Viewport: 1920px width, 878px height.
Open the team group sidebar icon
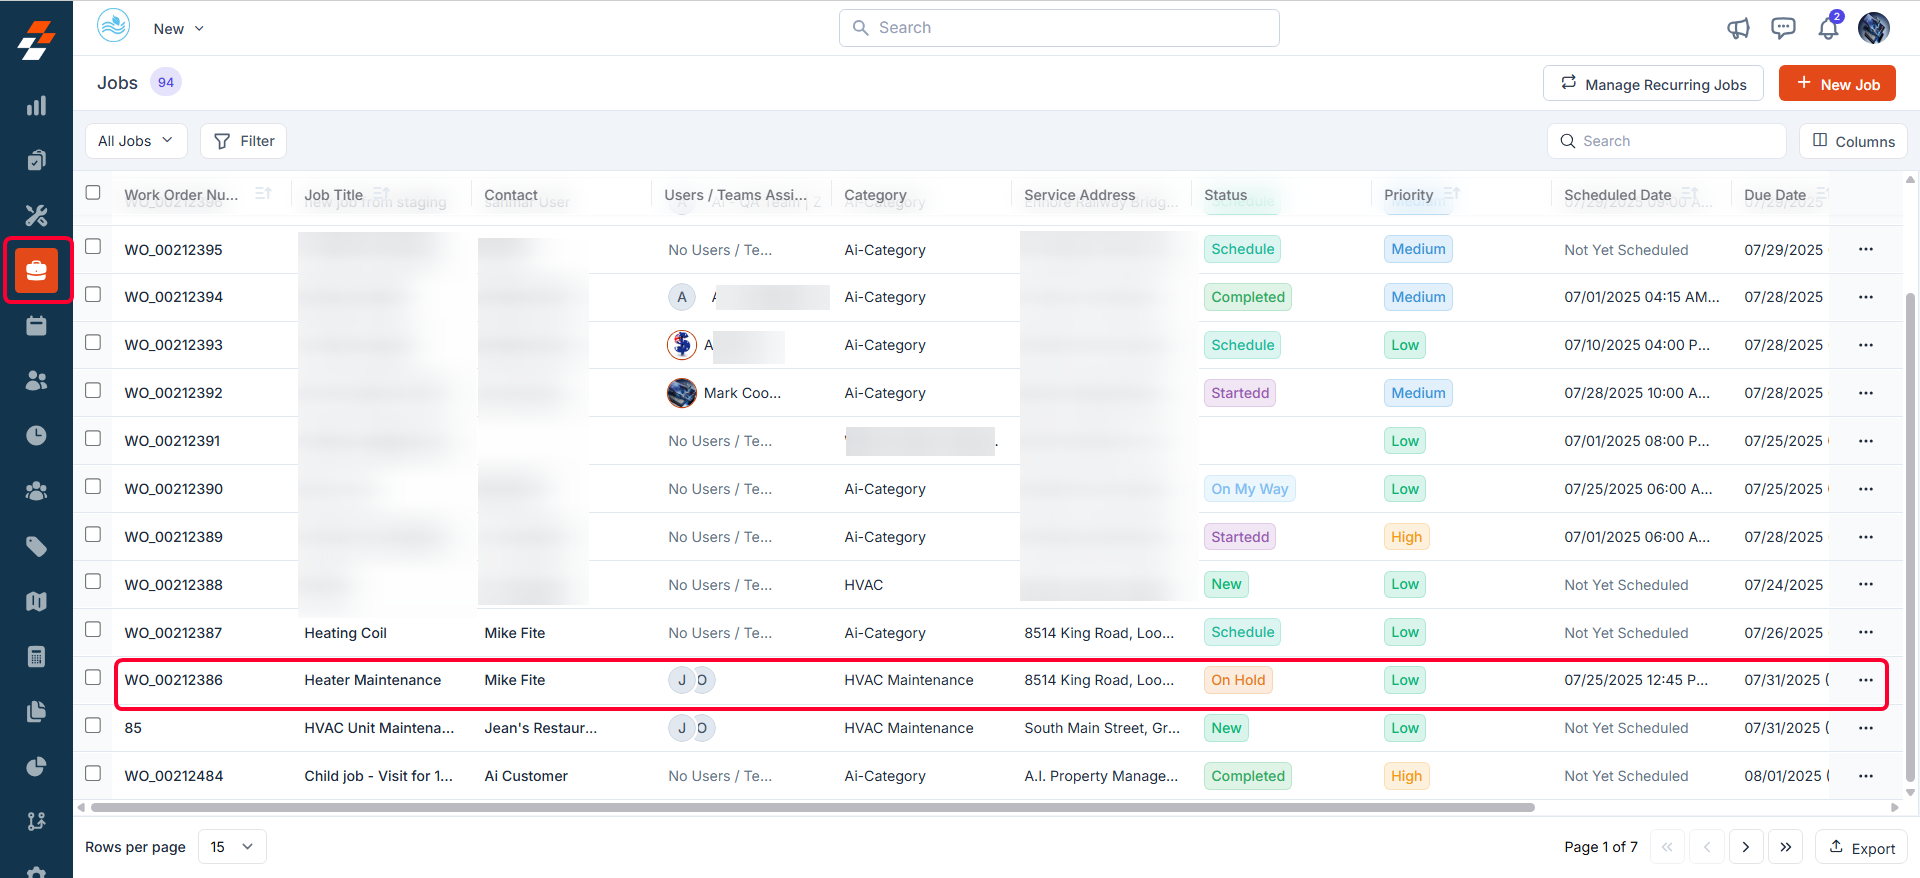coord(36,491)
